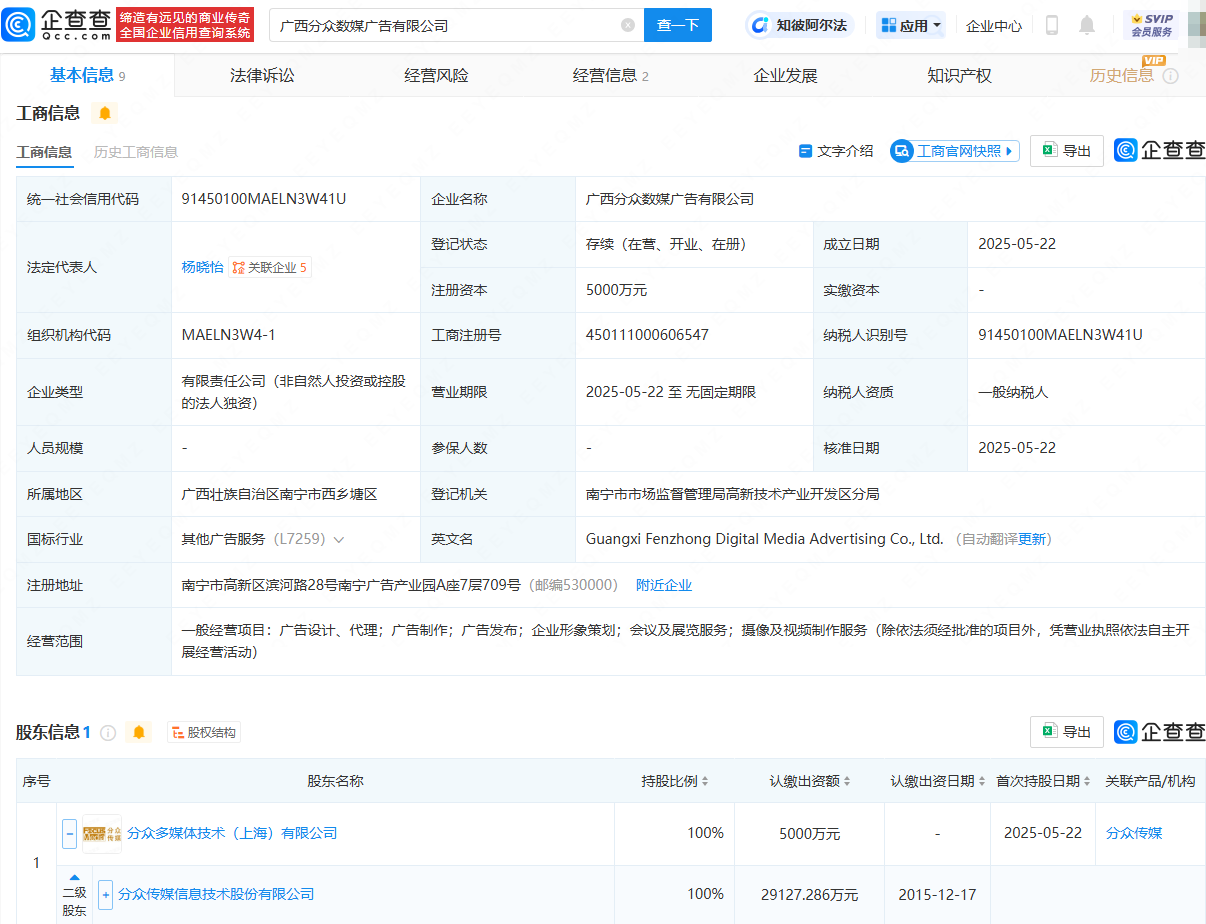The height and width of the screenshot is (924, 1206).
Task: Open 历史信息 VIP tab
Action: point(1122,75)
